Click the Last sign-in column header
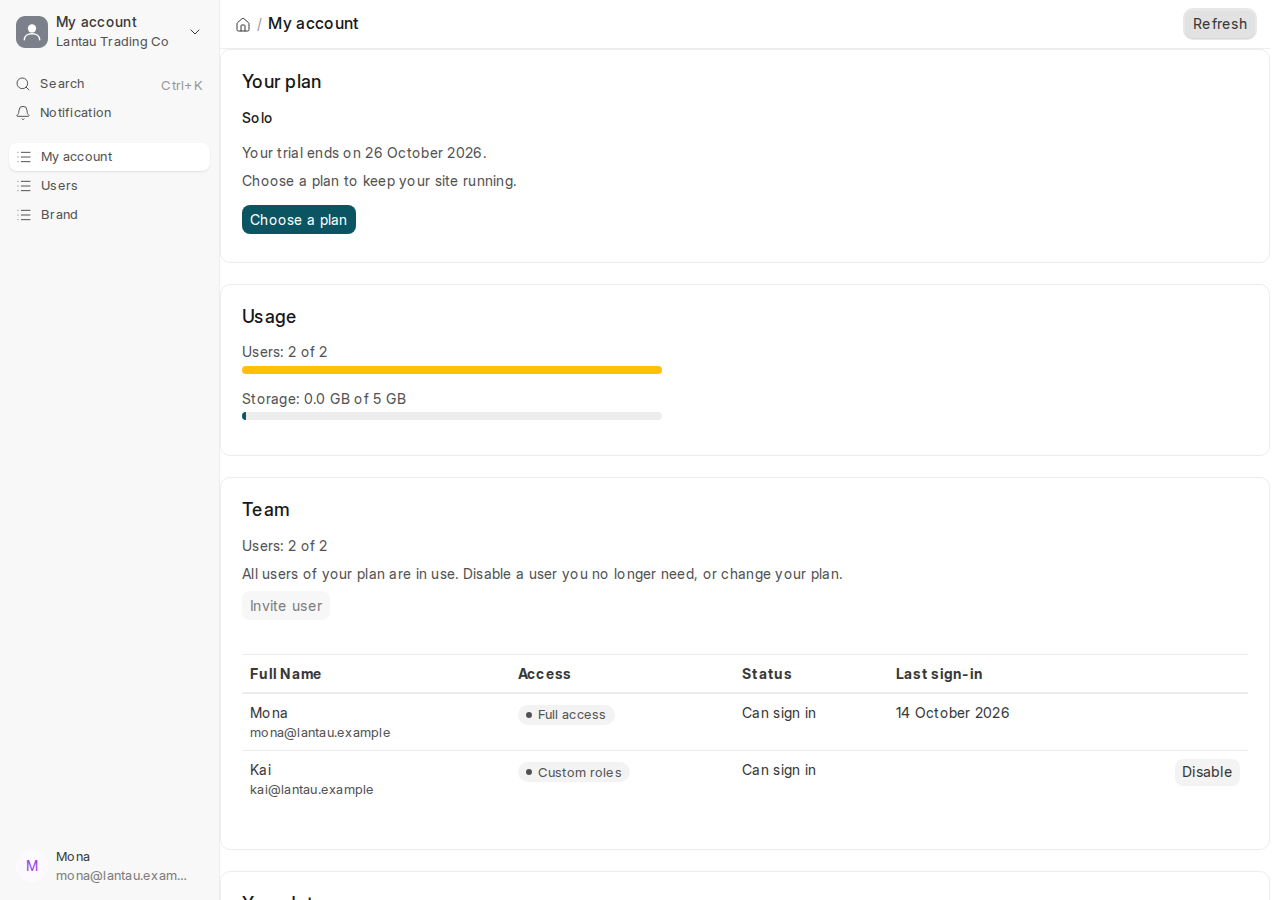The width and height of the screenshot is (1280, 900). (x=939, y=674)
